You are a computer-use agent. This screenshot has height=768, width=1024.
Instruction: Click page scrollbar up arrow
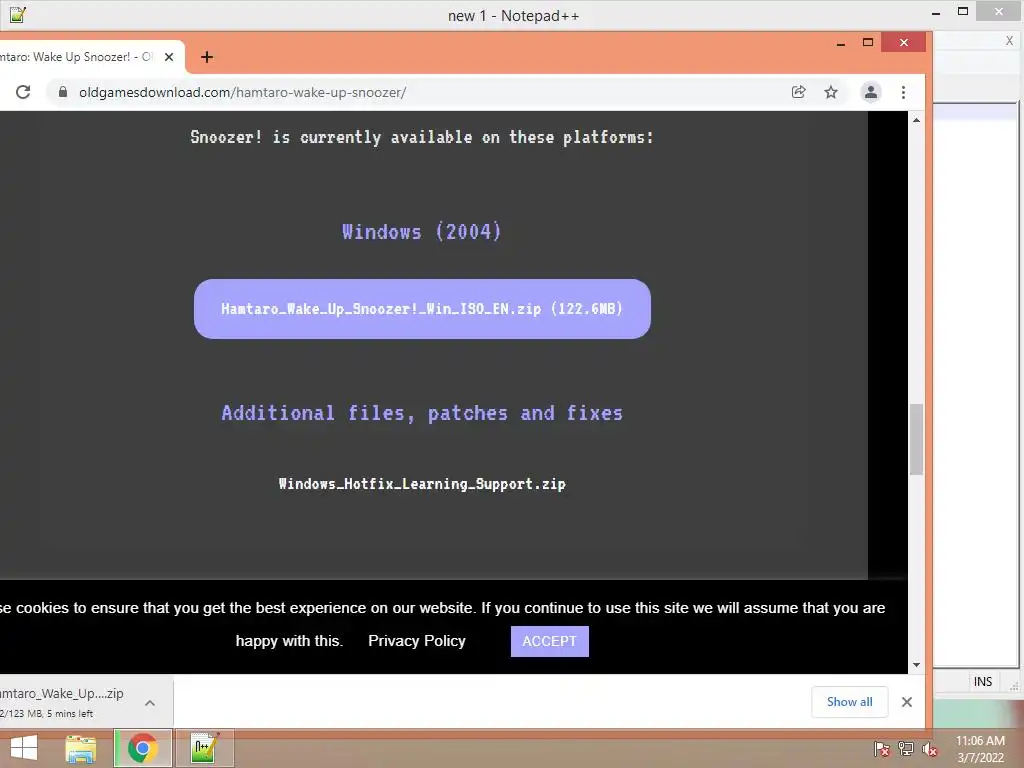[x=916, y=120]
